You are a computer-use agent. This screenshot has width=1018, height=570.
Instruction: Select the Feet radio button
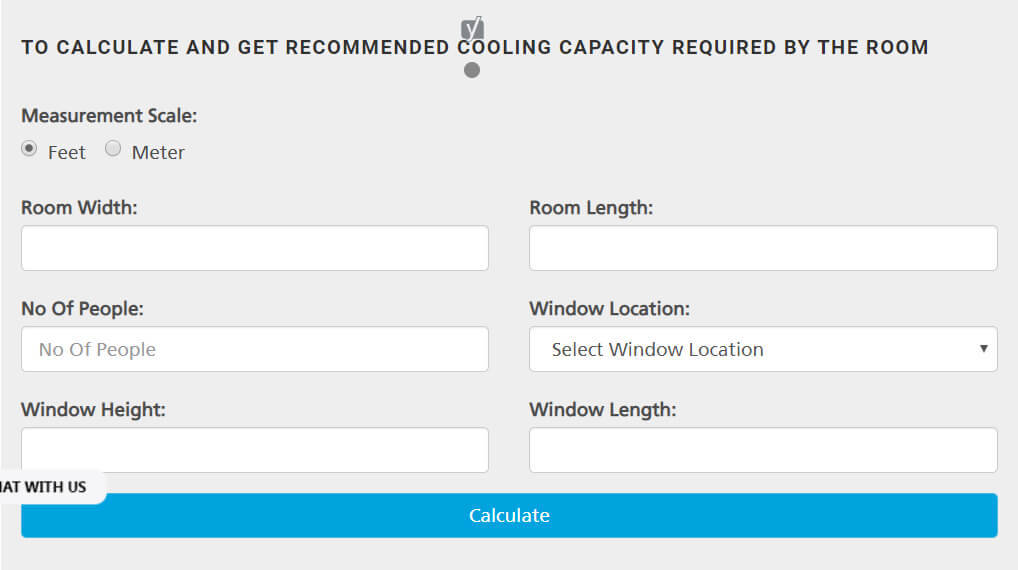[x=30, y=149]
